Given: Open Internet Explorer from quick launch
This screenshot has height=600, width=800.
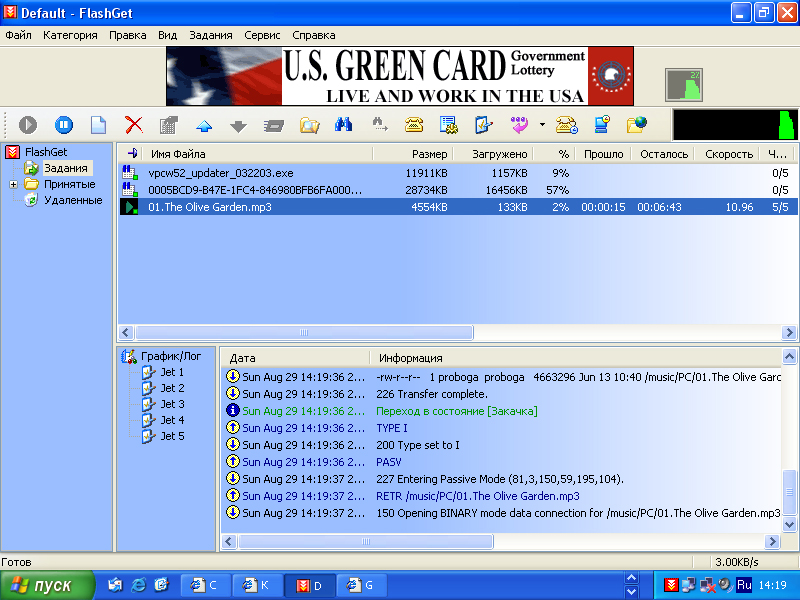Looking at the screenshot, I should point(138,585).
